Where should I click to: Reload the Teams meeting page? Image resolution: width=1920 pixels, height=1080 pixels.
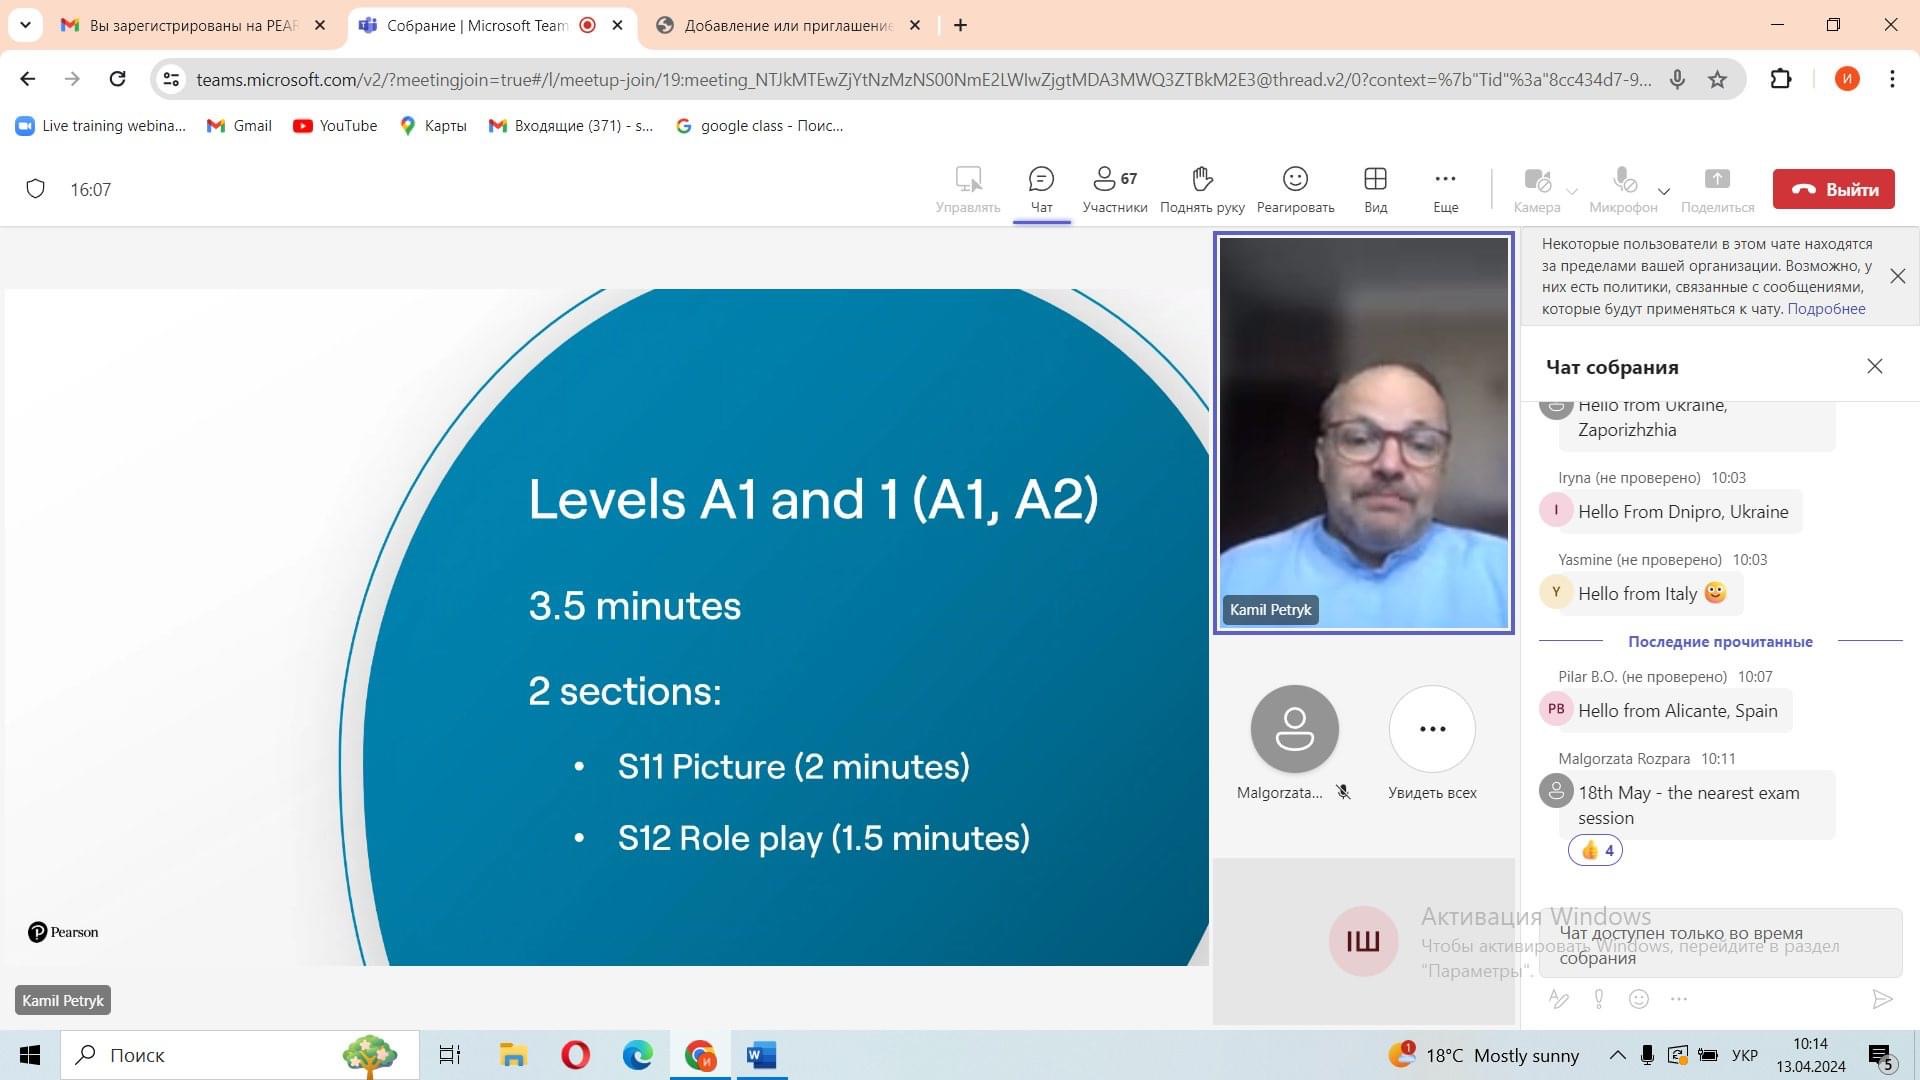tap(117, 79)
